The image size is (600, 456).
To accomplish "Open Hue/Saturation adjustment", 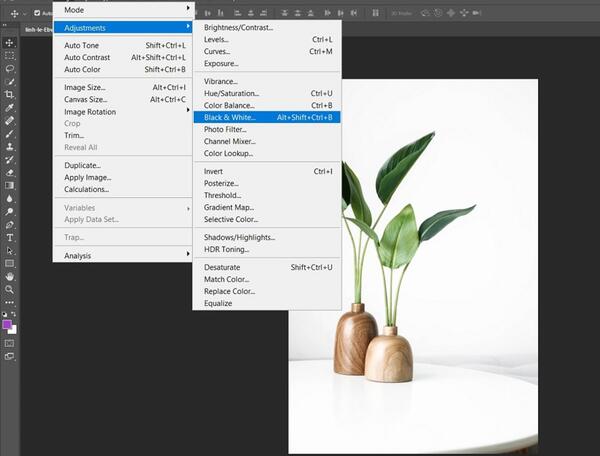I will point(267,93).
